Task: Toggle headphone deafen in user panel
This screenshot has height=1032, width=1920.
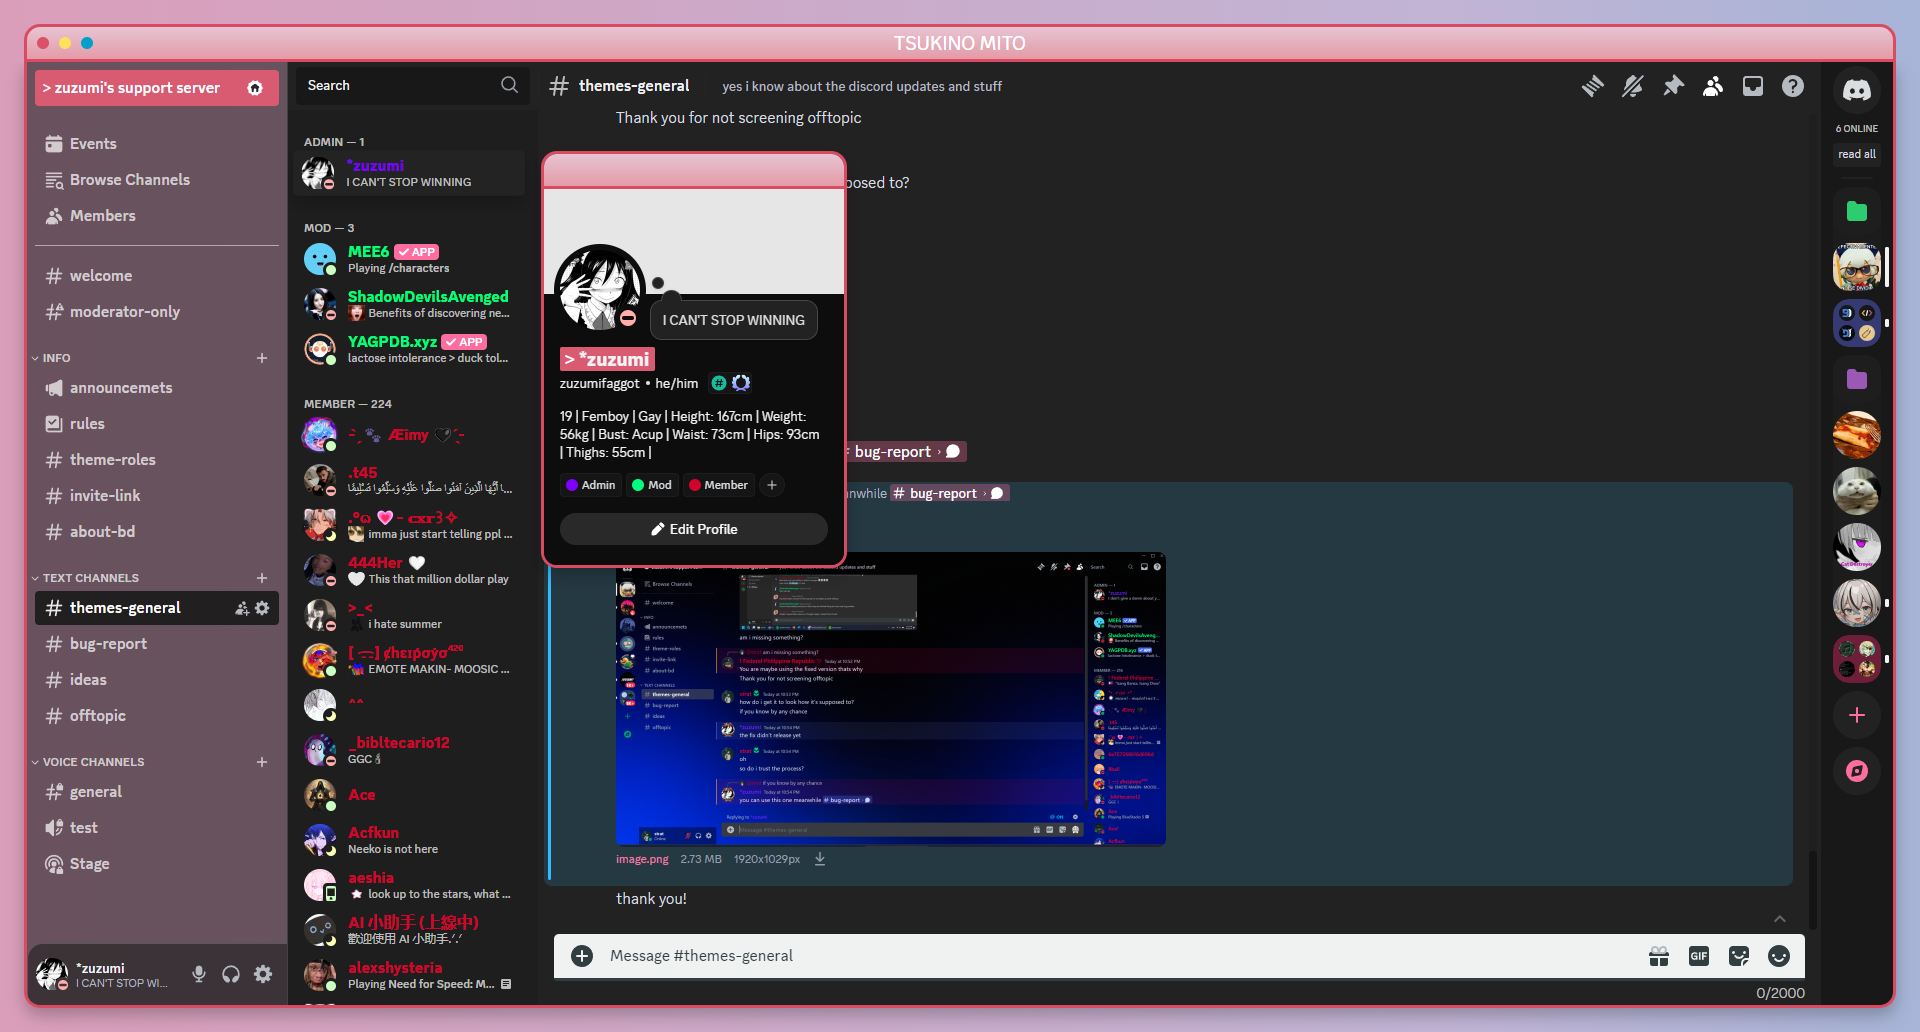Action: (231, 974)
